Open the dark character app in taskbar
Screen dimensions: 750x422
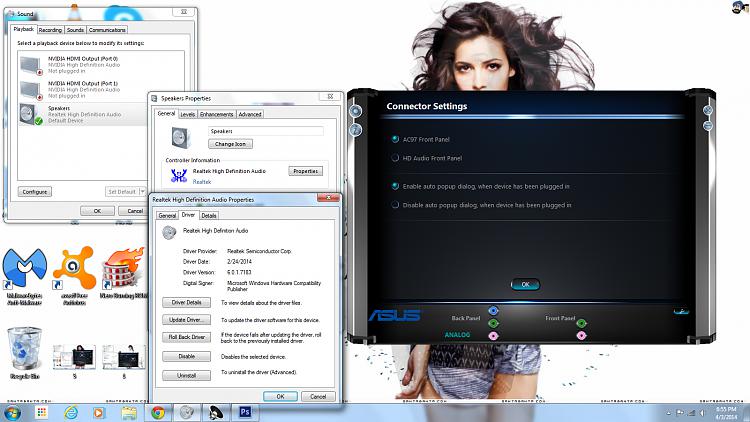(x=216, y=412)
